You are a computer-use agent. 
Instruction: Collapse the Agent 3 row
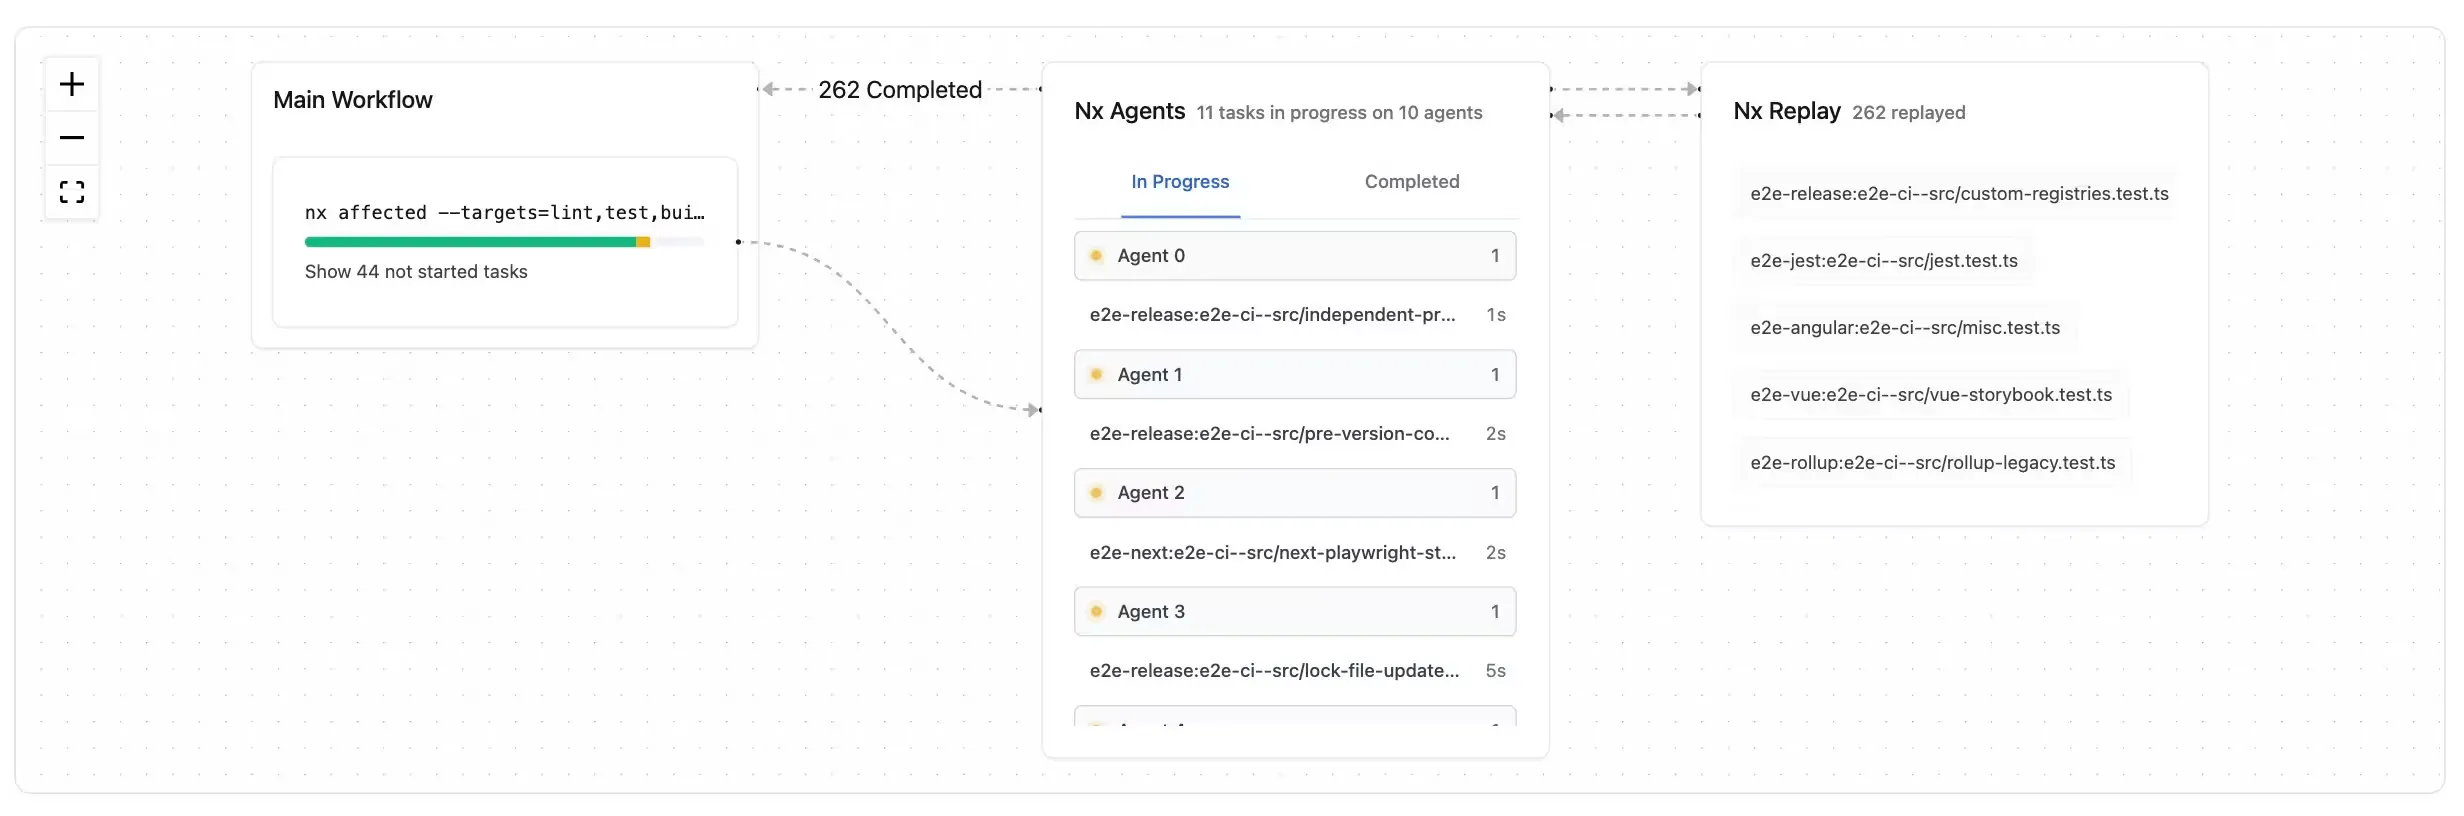pos(1294,611)
